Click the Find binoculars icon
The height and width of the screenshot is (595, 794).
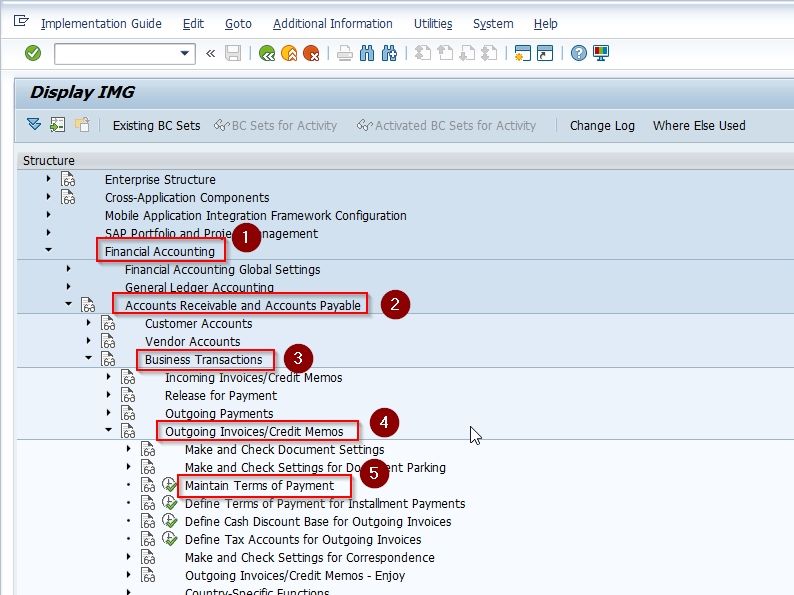367,53
